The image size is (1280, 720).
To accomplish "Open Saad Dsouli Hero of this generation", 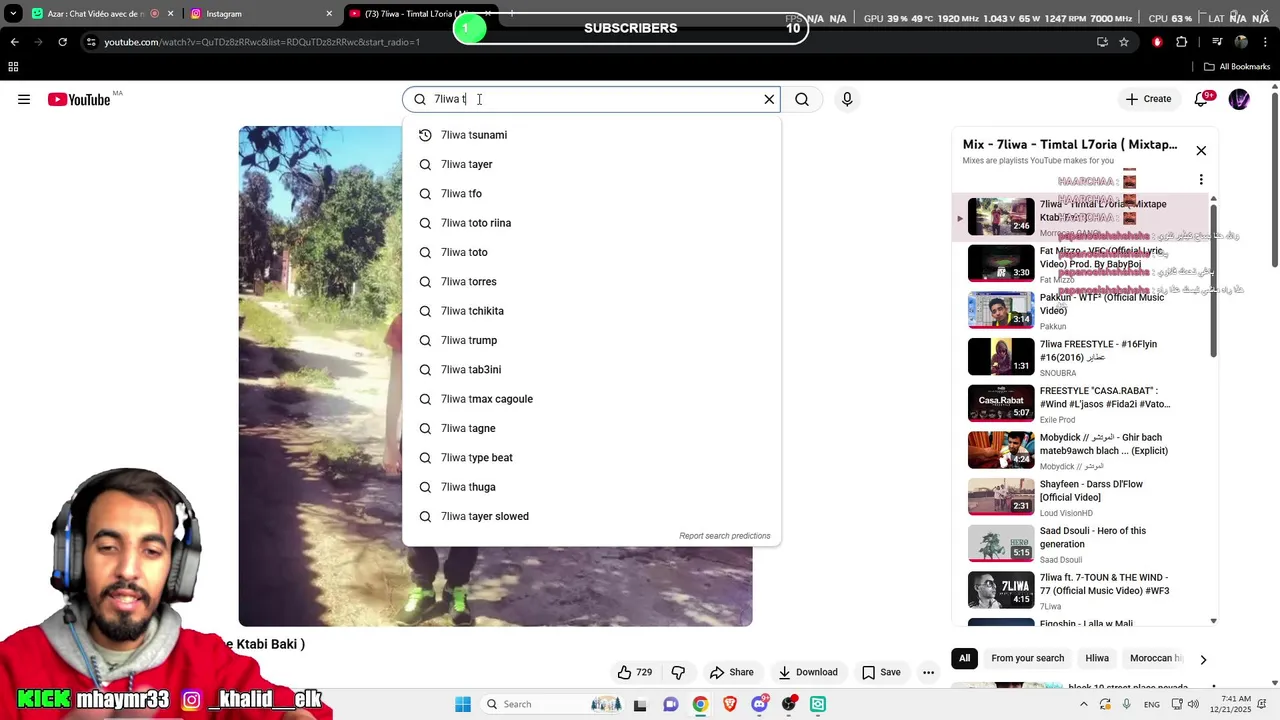I will tap(1080, 544).
